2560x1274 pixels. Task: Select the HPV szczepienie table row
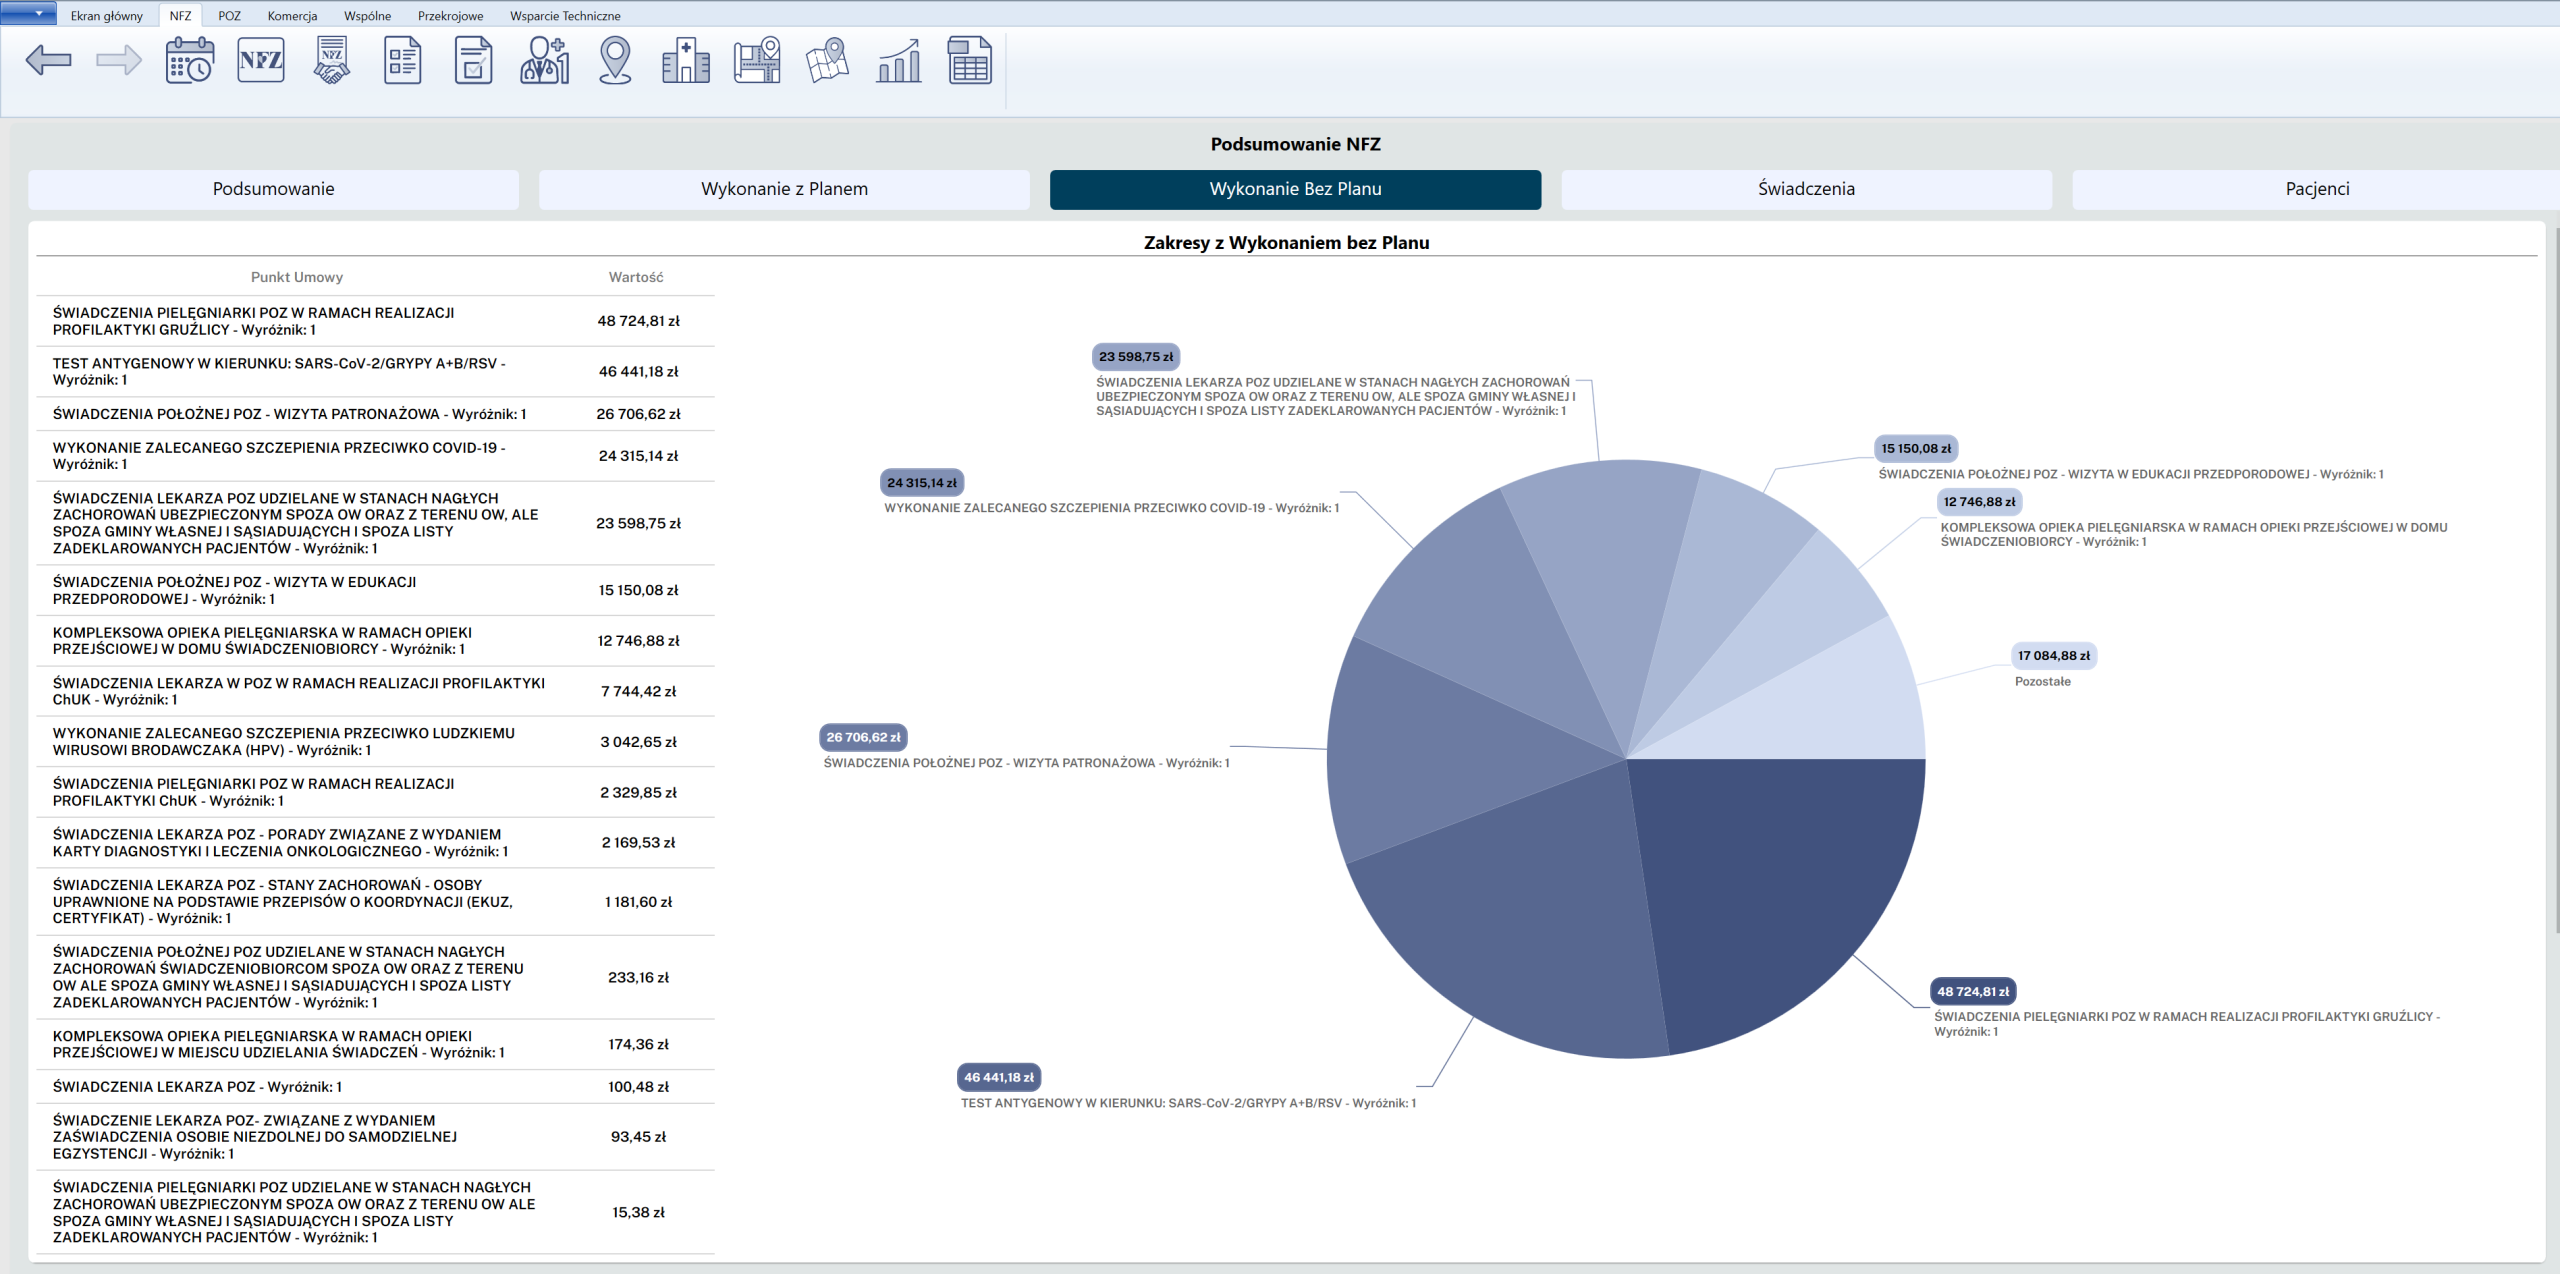376,742
